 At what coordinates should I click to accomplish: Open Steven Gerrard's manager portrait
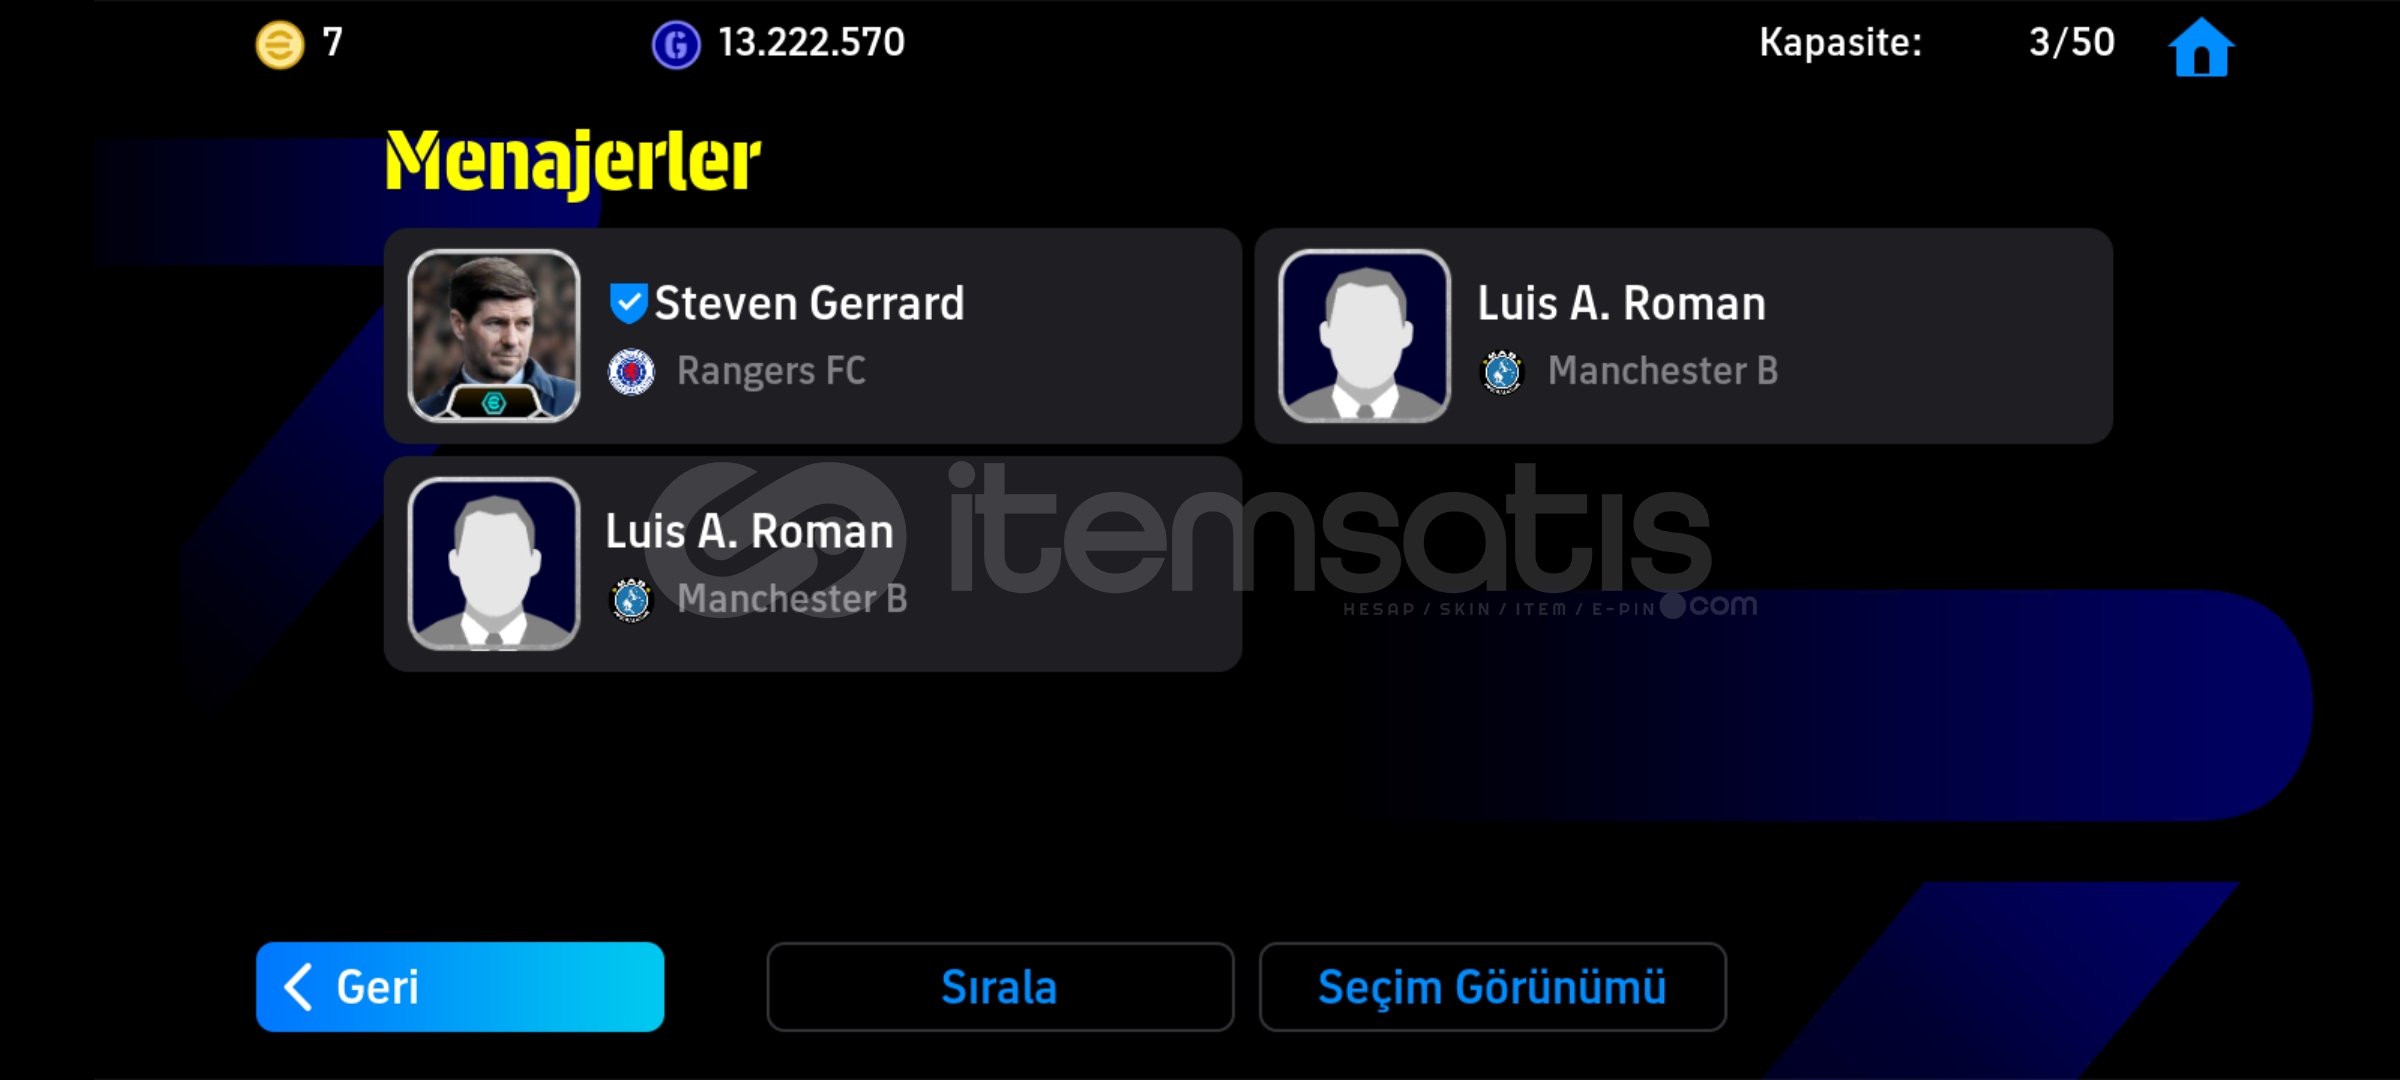(x=494, y=335)
